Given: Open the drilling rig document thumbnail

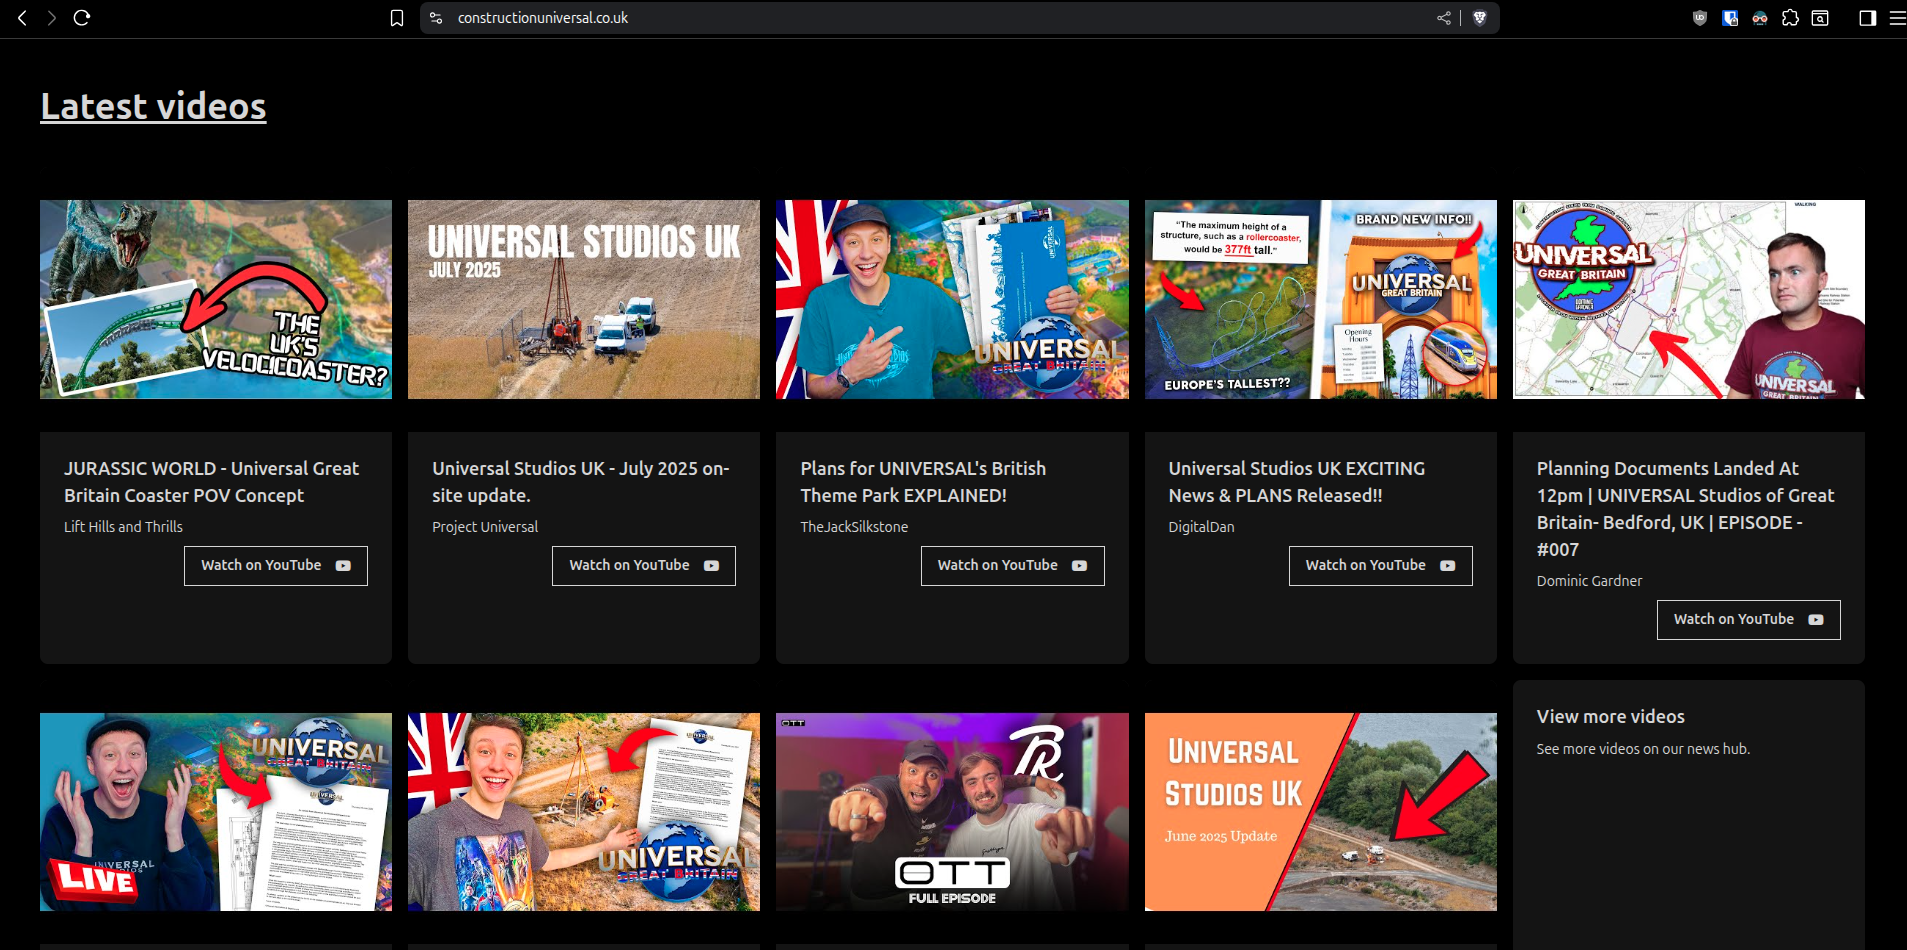Looking at the screenshot, I should tap(584, 812).
